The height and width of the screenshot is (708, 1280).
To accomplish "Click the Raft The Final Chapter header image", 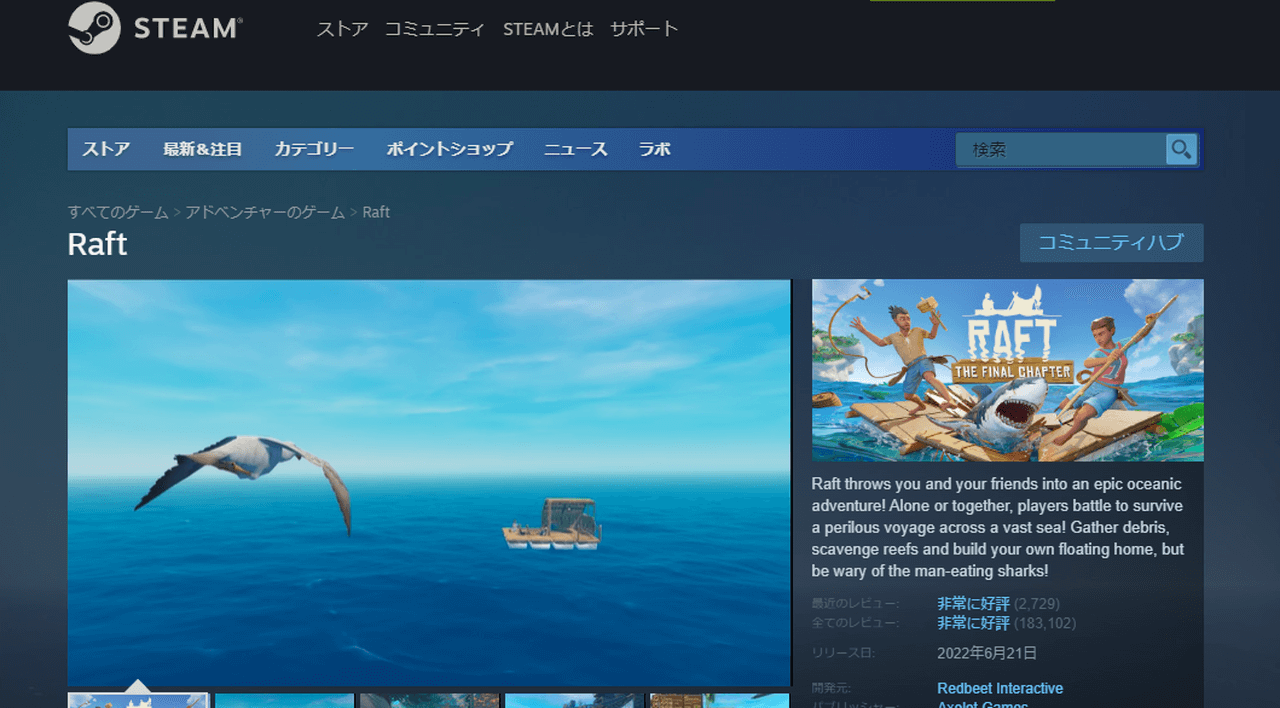I will [1007, 370].
